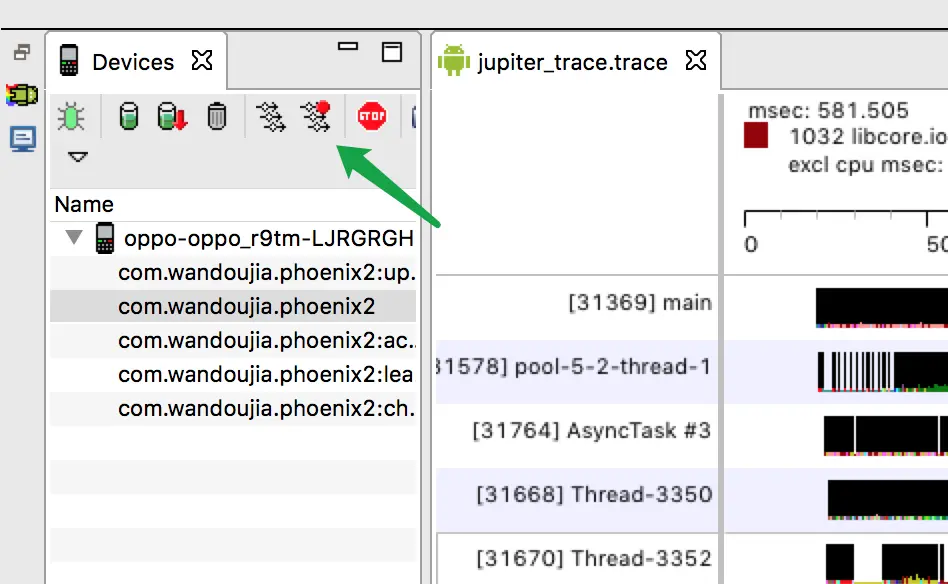948x584 pixels.
Task: Click the main thread black timeline bar
Action: click(x=881, y=307)
